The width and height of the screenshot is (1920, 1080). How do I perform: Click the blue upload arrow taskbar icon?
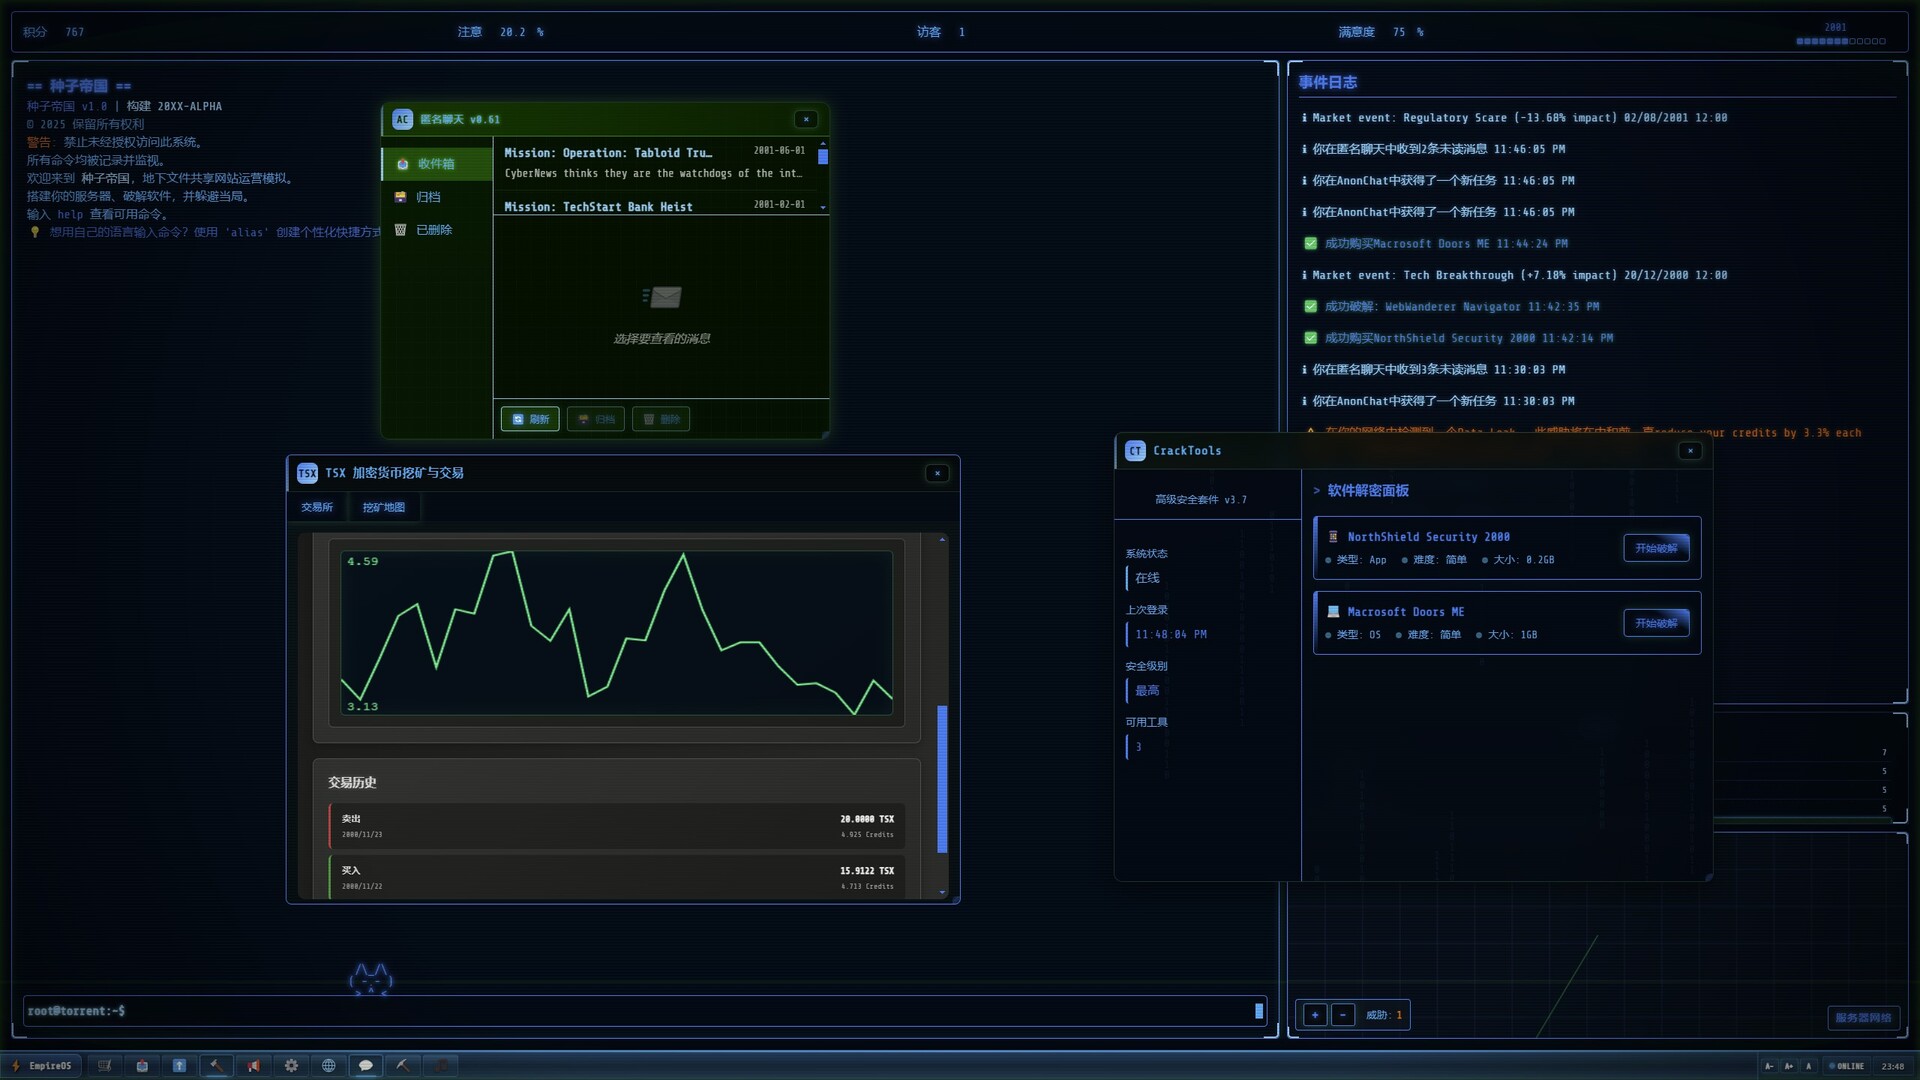[180, 1065]
